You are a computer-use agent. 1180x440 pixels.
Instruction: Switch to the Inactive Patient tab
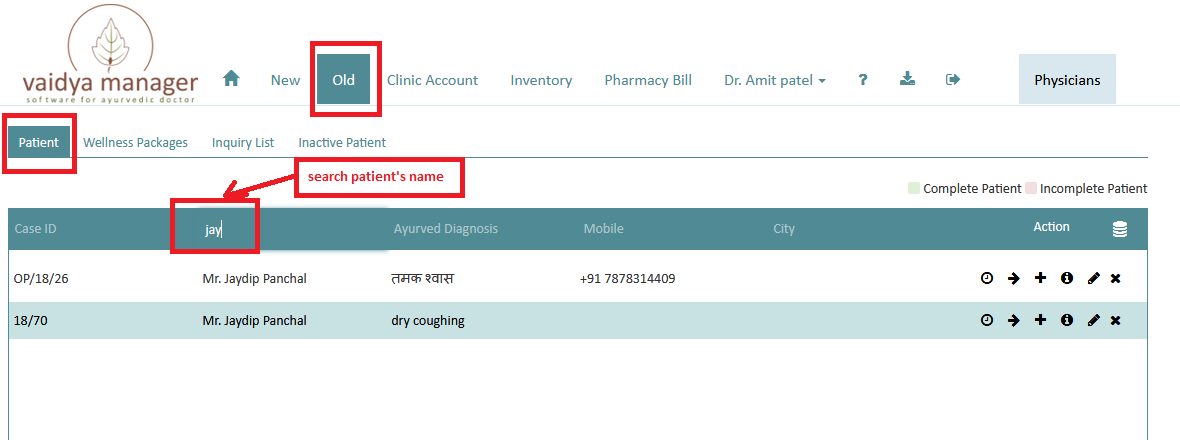pyautogui.click(x=342, y=142)
